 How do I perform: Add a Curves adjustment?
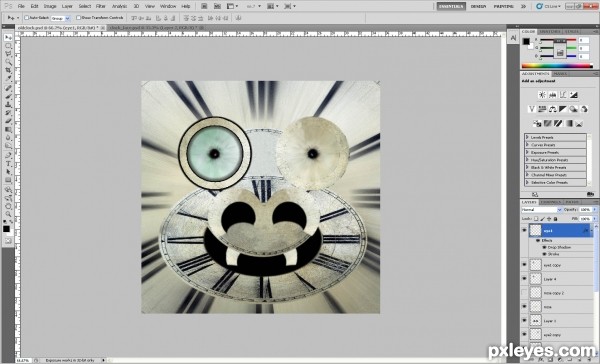(x=563, y=95)
